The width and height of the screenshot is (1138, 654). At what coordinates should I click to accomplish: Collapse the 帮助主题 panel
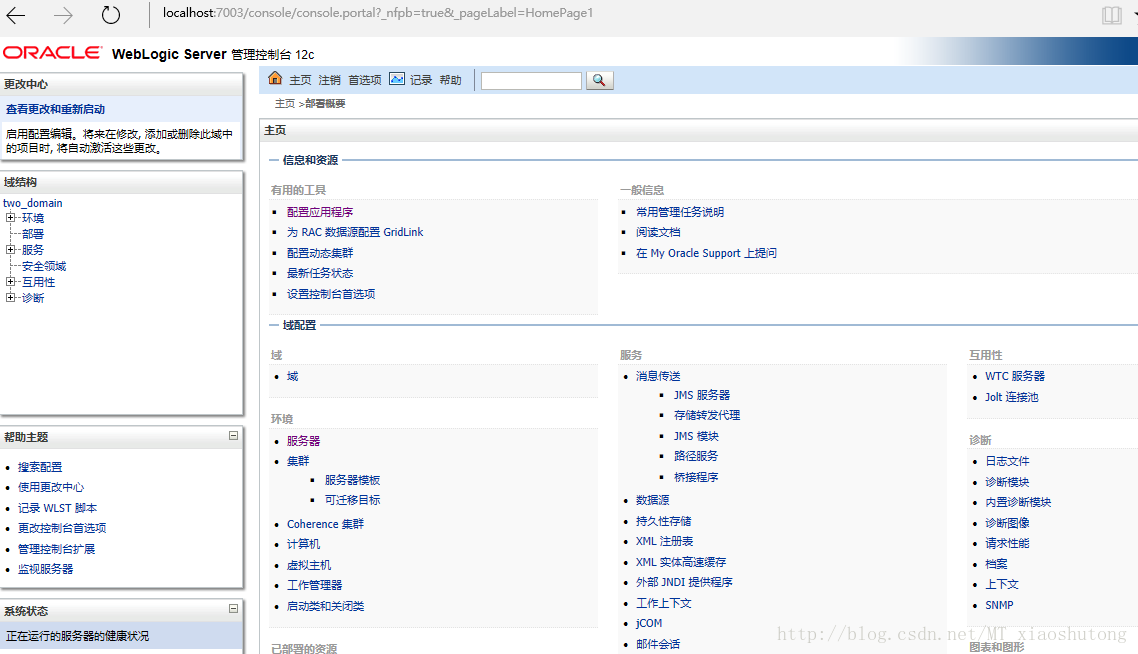click(x=233, y=436)
